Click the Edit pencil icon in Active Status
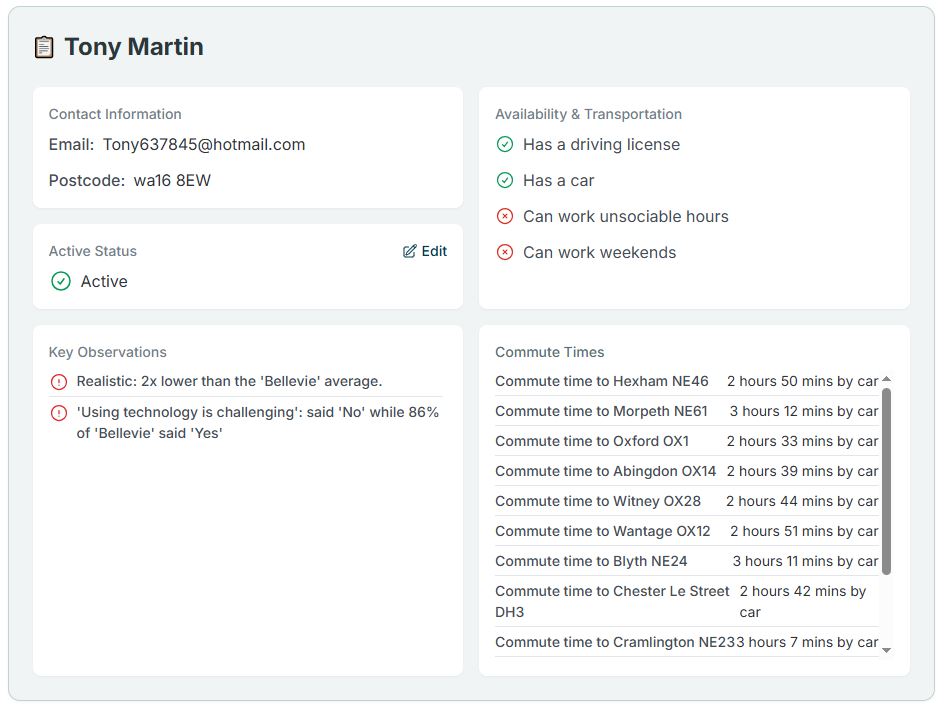Image resolution: width=945 pixels, height=708 pixels. [410, 251]
